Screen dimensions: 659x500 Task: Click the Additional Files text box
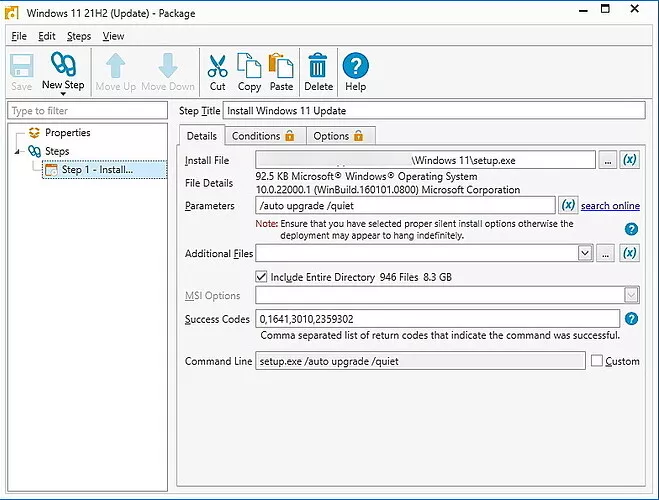(x=417, y=253)
